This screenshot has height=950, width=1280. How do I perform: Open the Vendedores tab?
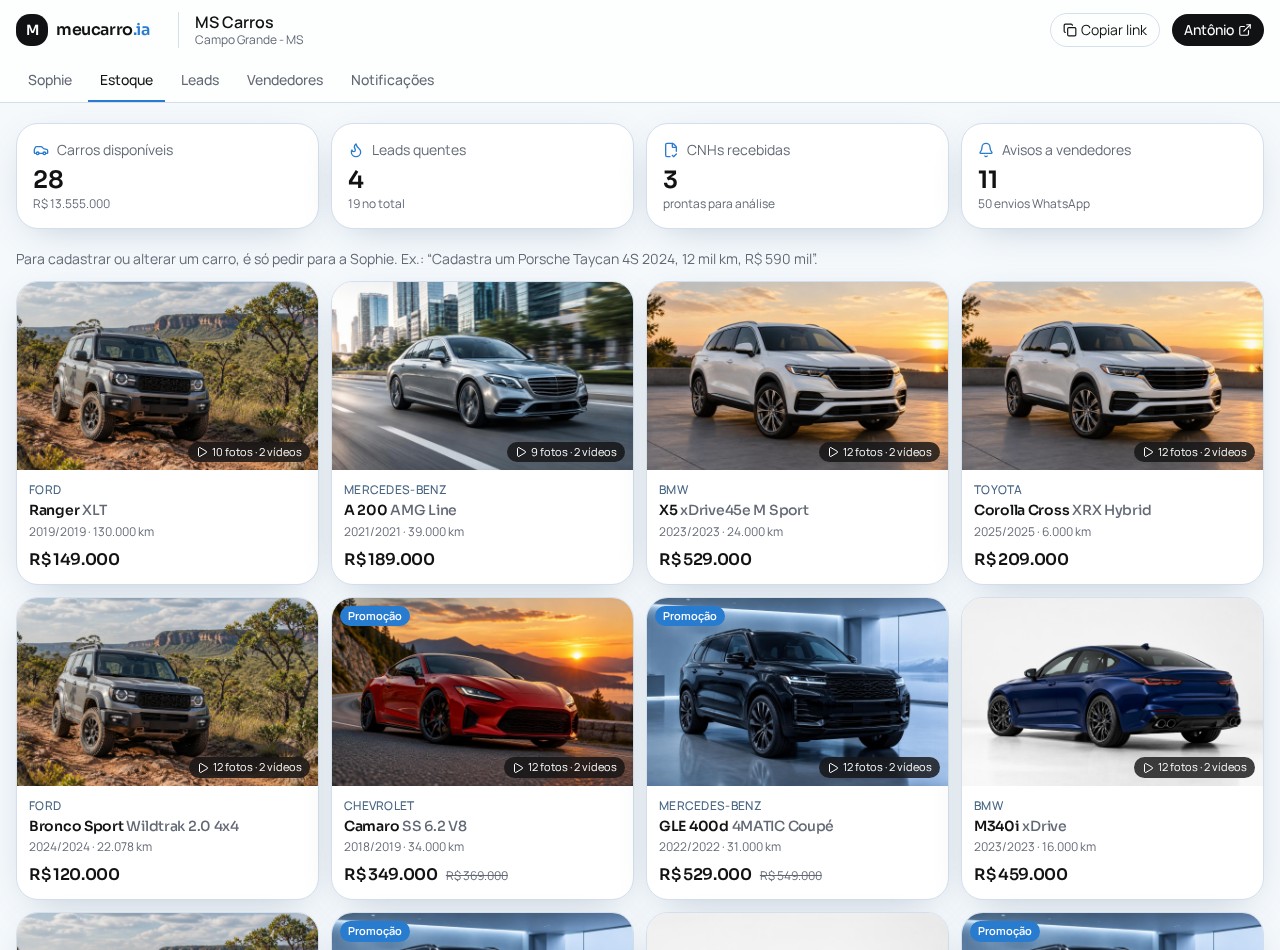[285, 80]
